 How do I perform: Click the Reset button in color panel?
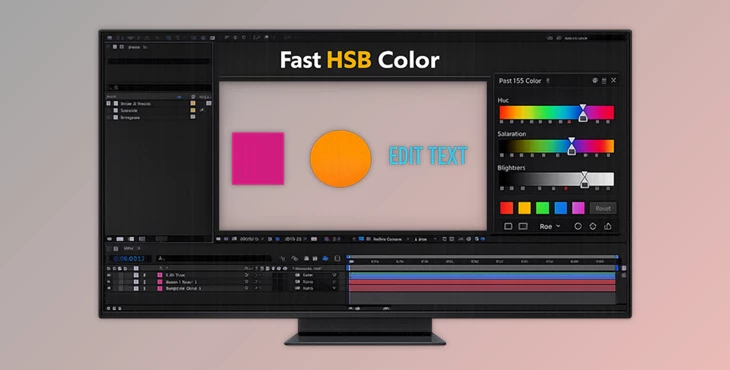tap(603, 208)
